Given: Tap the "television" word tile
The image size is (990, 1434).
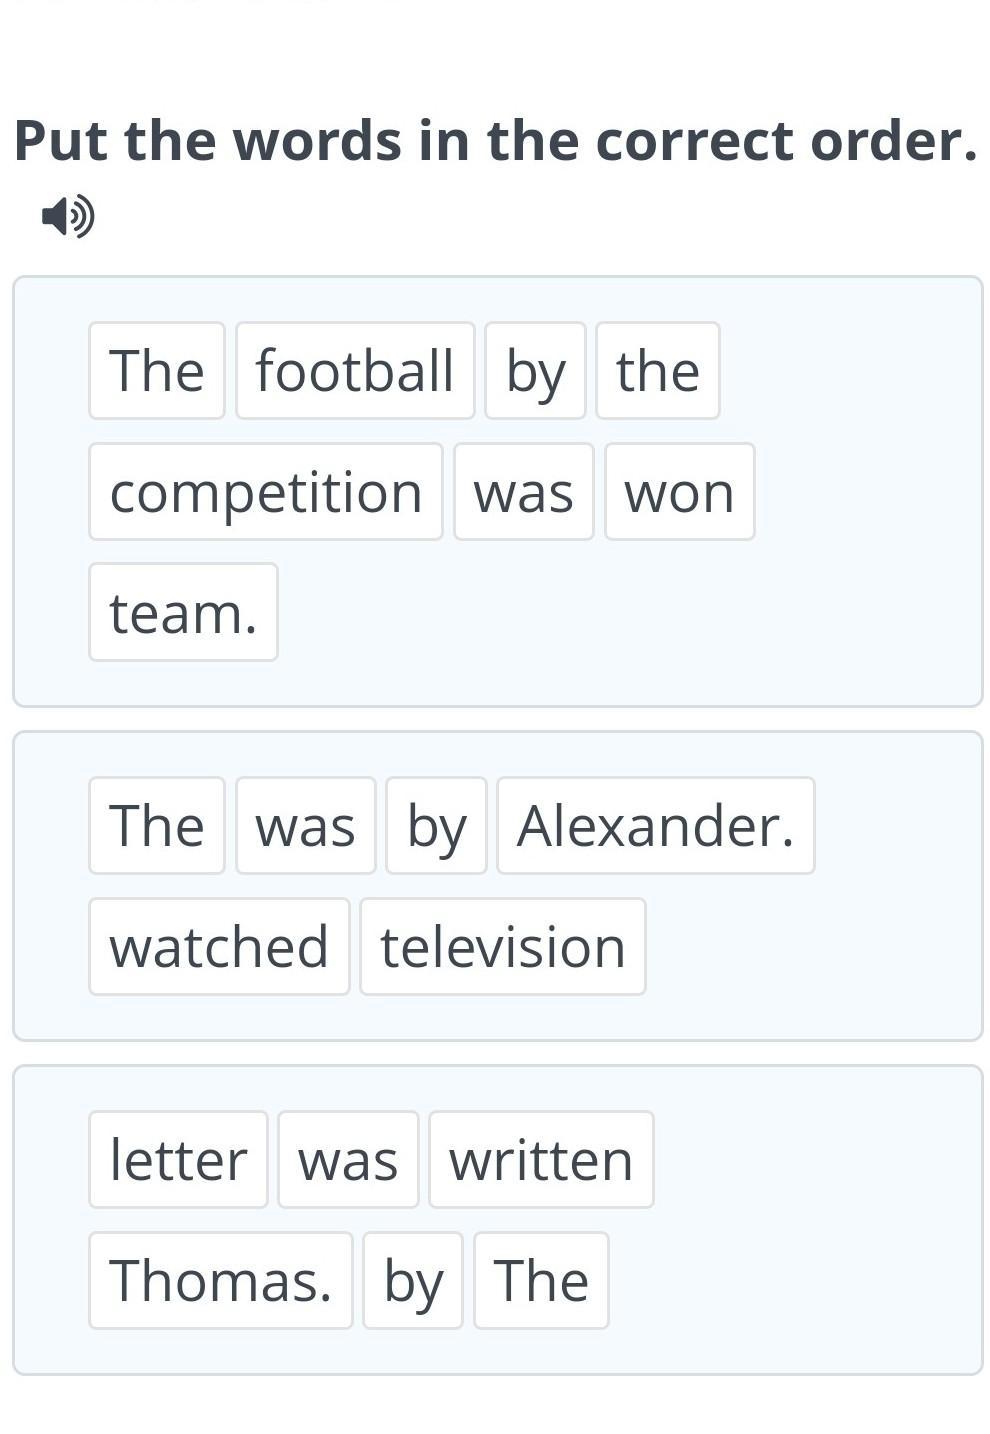Looking at the screenshot, I should coord(502,947).
